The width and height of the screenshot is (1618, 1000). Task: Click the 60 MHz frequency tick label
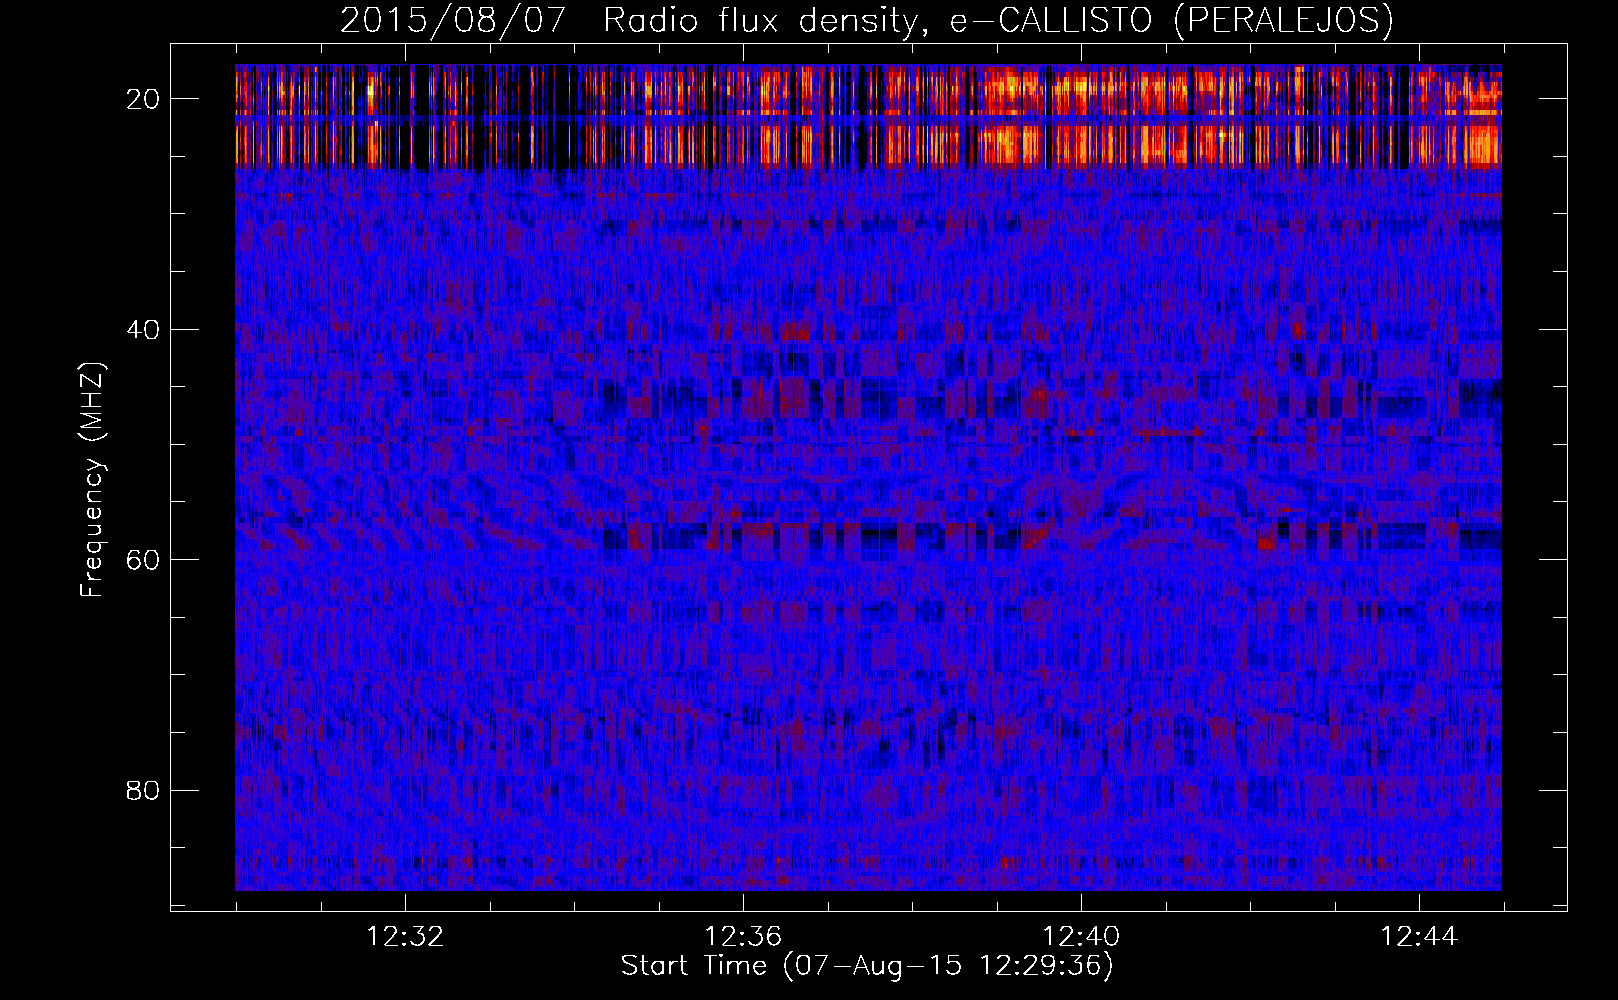tap(143, 559)
